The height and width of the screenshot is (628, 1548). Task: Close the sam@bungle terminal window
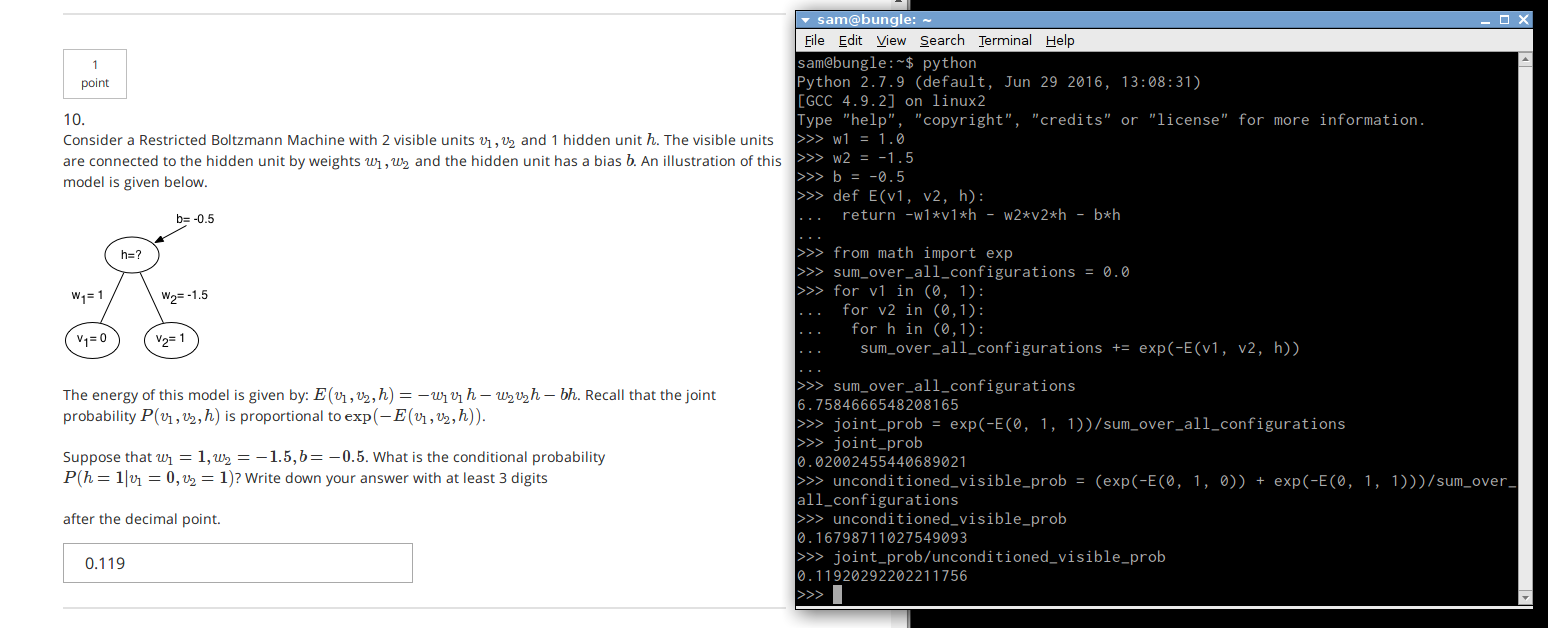coord(1523,20)
